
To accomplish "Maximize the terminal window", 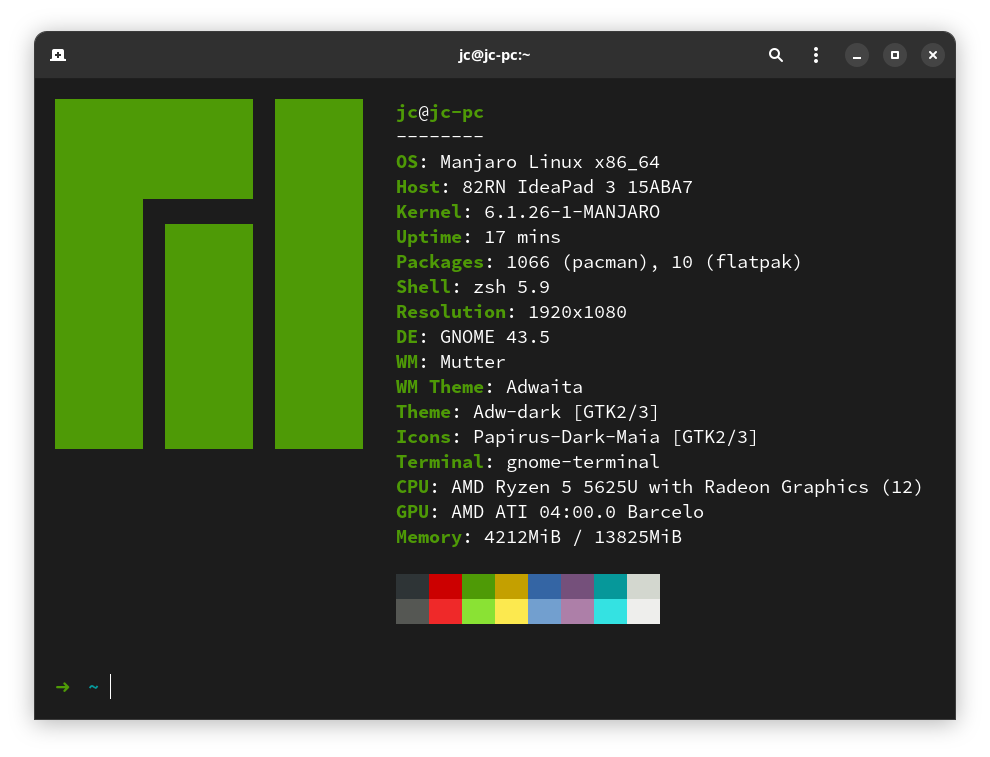I will (895, 56).
